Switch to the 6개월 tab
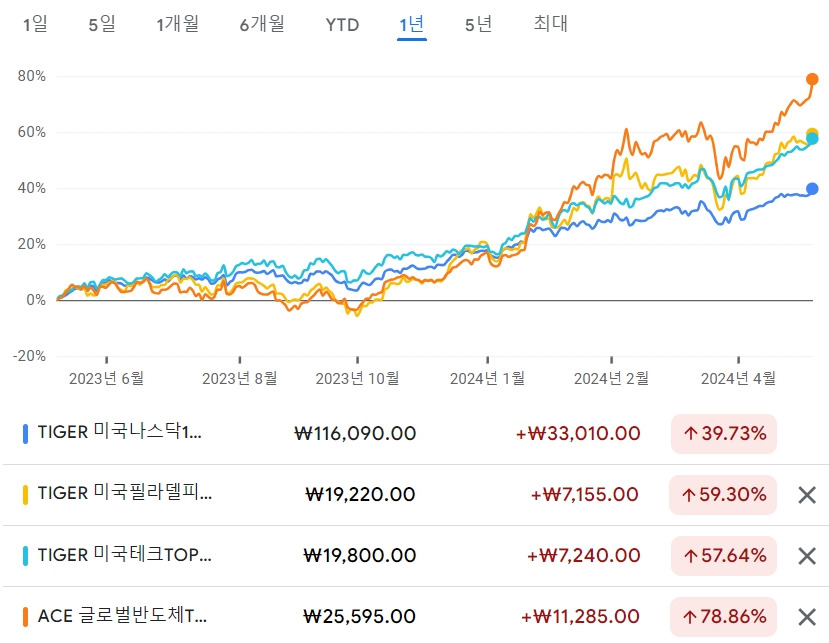Image resolution: width=829 pixels, height=643 pixels. tap(259, 25)
